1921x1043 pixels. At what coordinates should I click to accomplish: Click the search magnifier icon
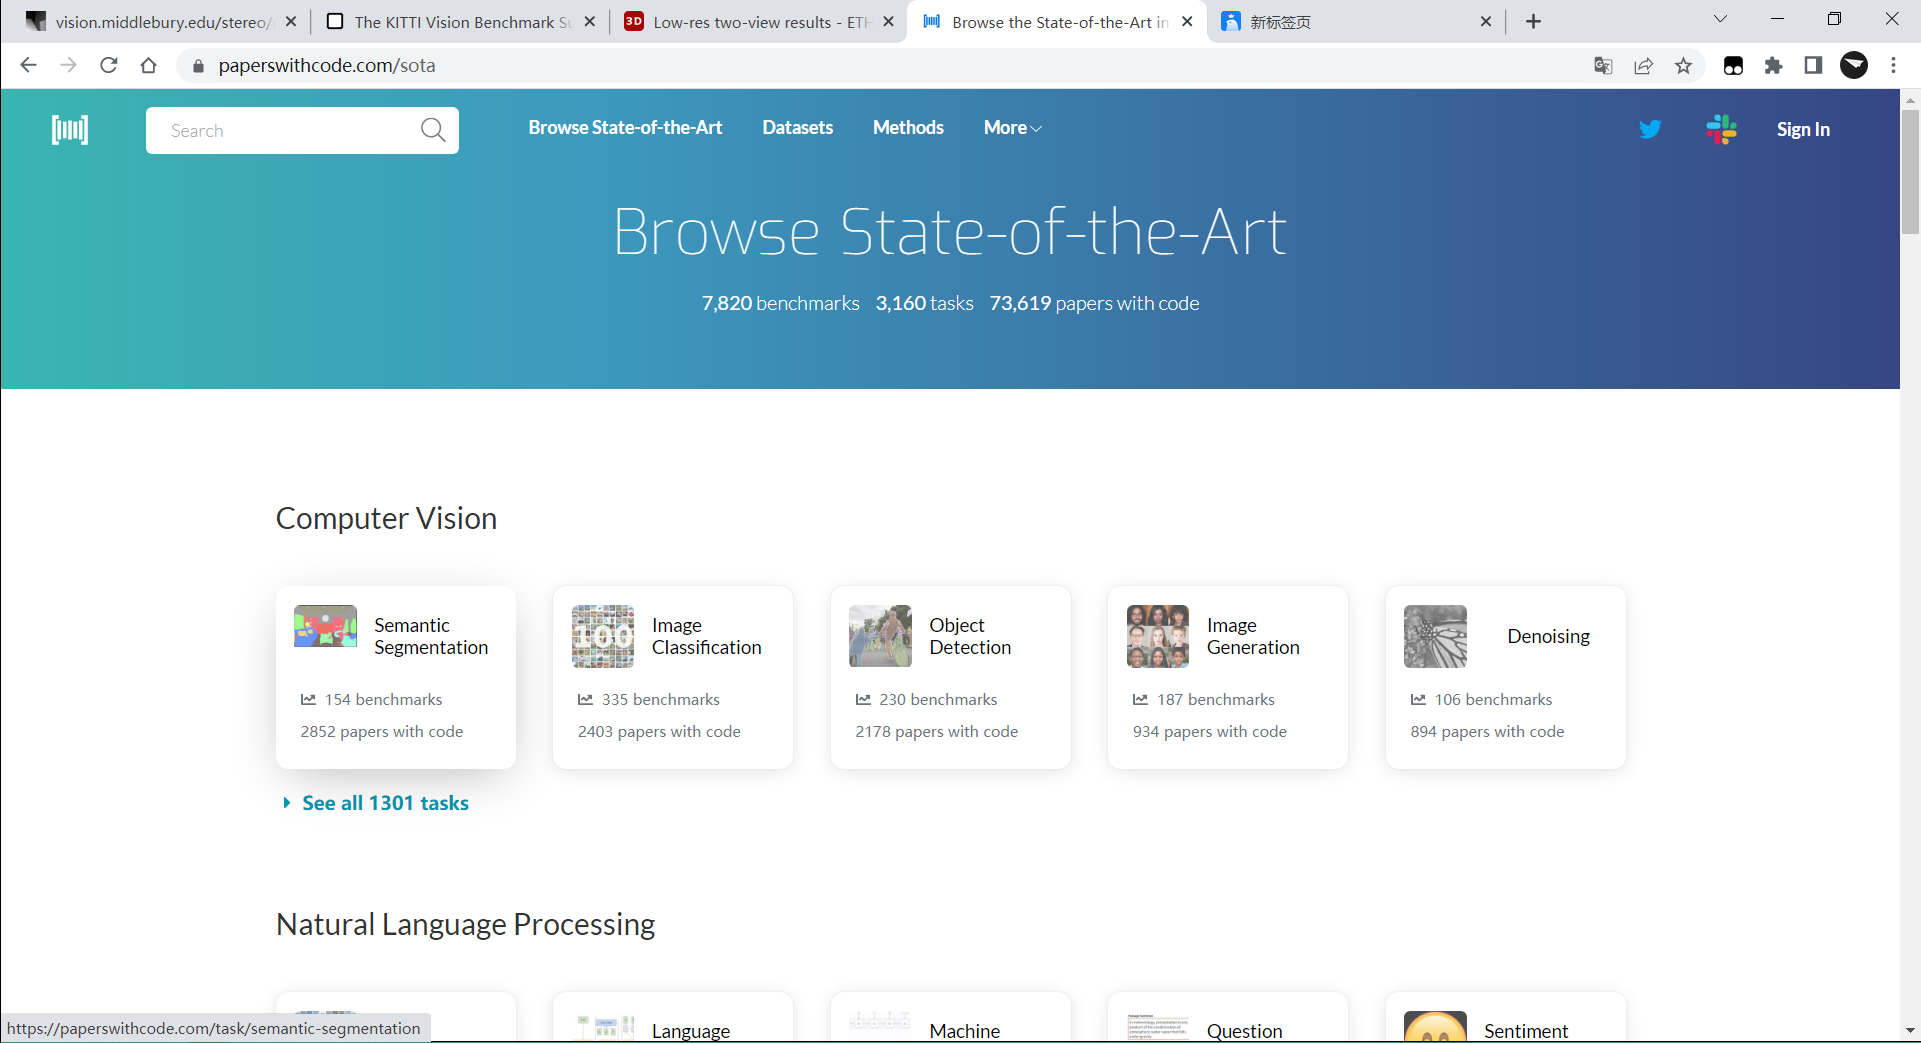click(433, 130)
